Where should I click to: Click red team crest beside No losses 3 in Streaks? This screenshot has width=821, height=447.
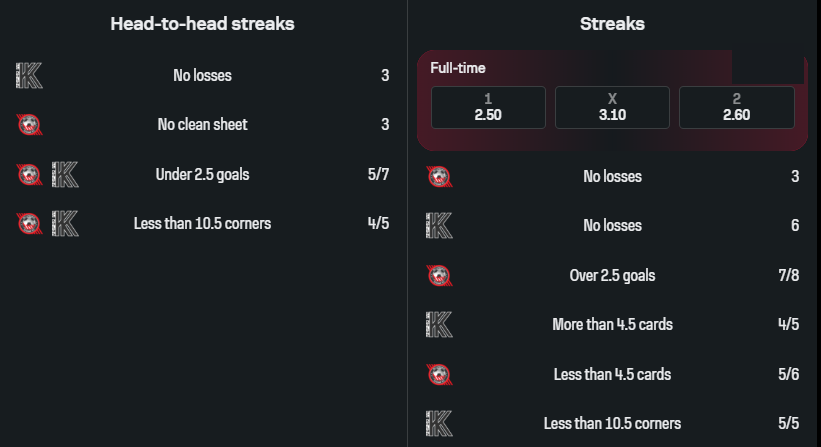(x=438, y=177)
